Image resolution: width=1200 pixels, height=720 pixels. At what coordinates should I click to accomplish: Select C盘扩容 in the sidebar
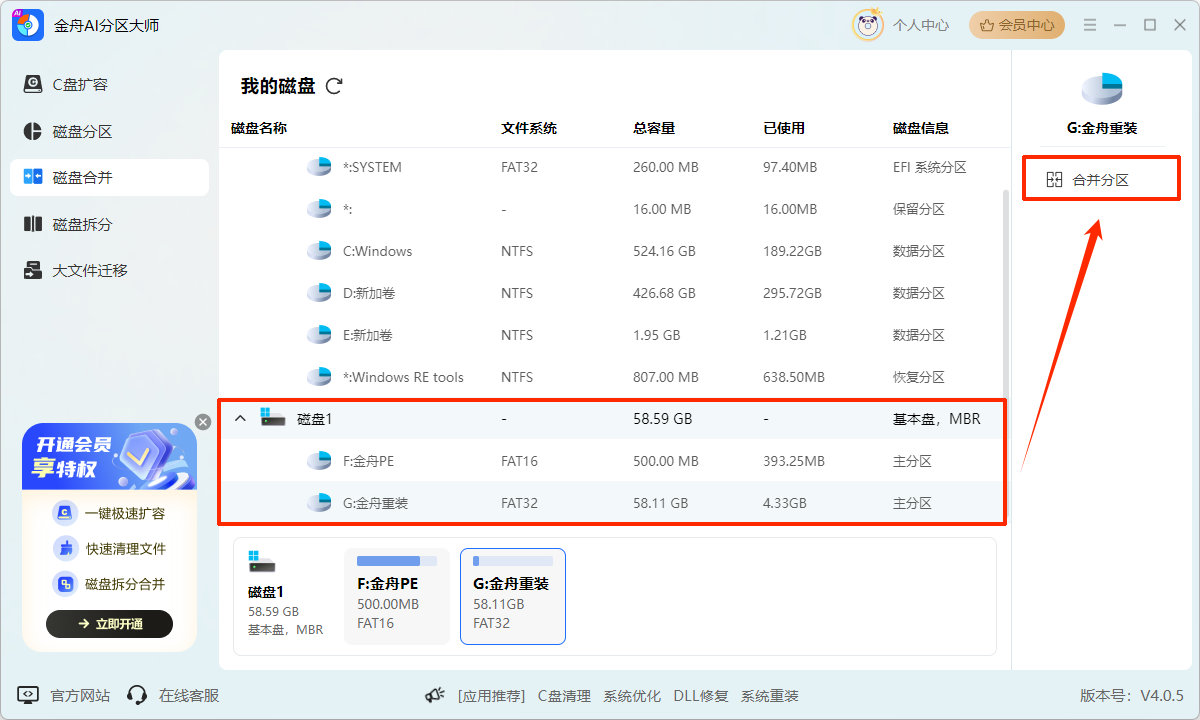109,85
